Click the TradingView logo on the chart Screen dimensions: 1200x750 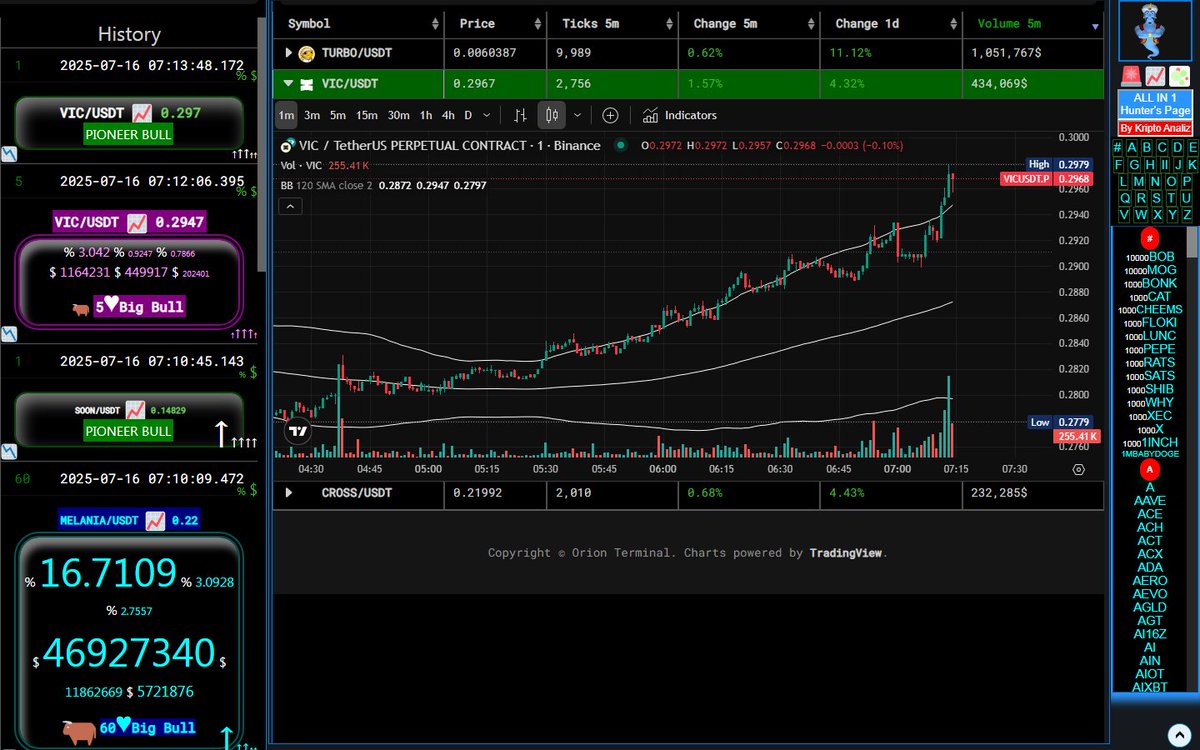297,432
